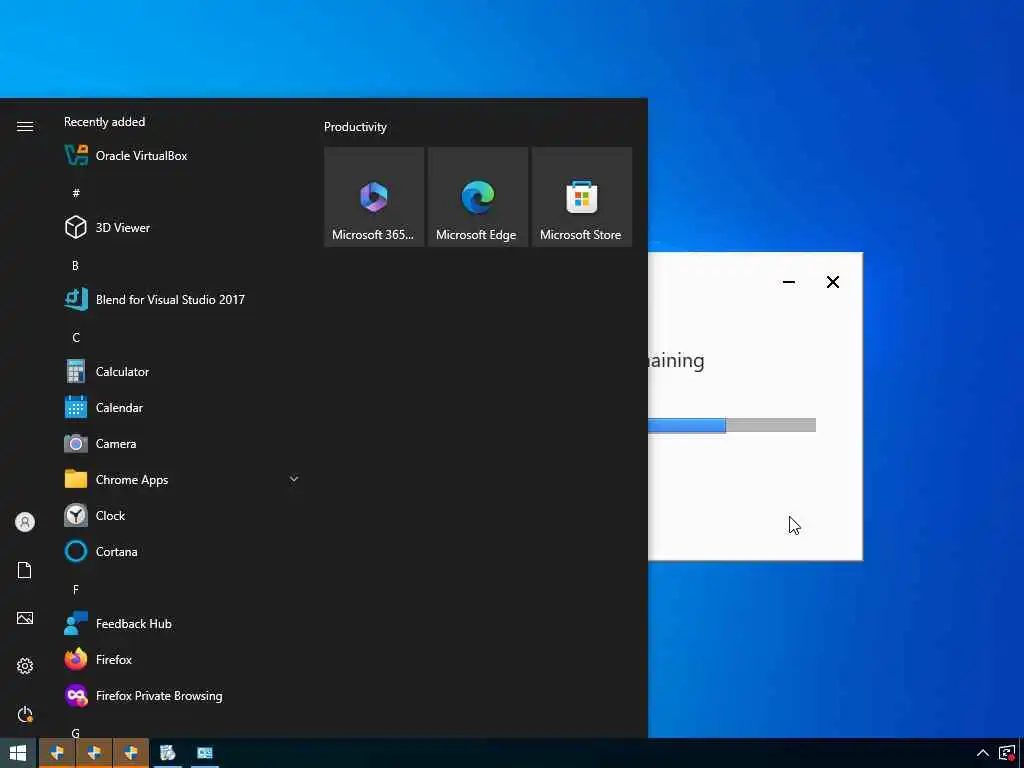Launch Firefox from the app list
Screen dimensions: 1024x768
point(182,660)
